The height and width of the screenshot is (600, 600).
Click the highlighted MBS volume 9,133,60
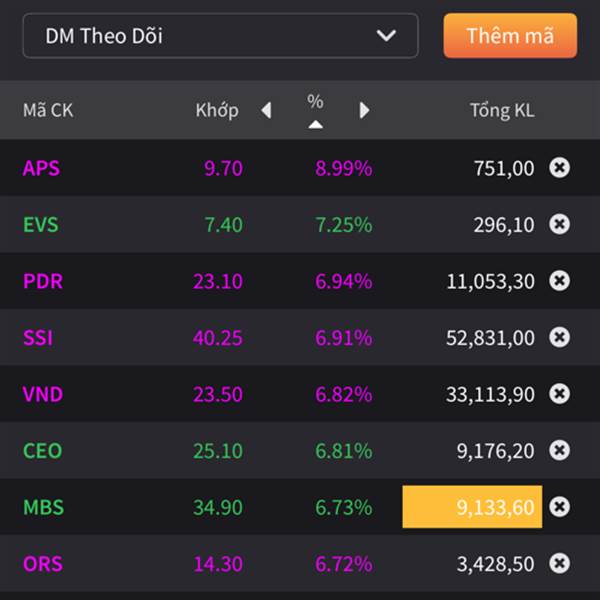[x=472, y=507]
